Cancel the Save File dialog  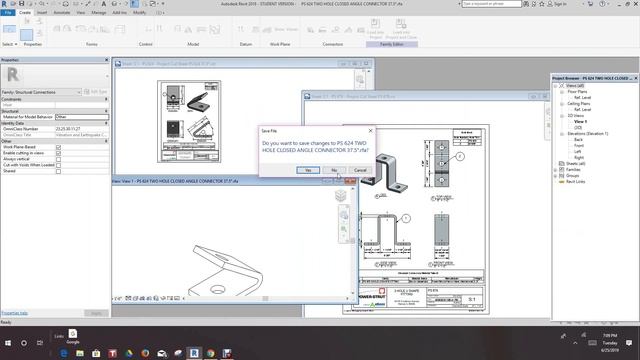(360, 170)
